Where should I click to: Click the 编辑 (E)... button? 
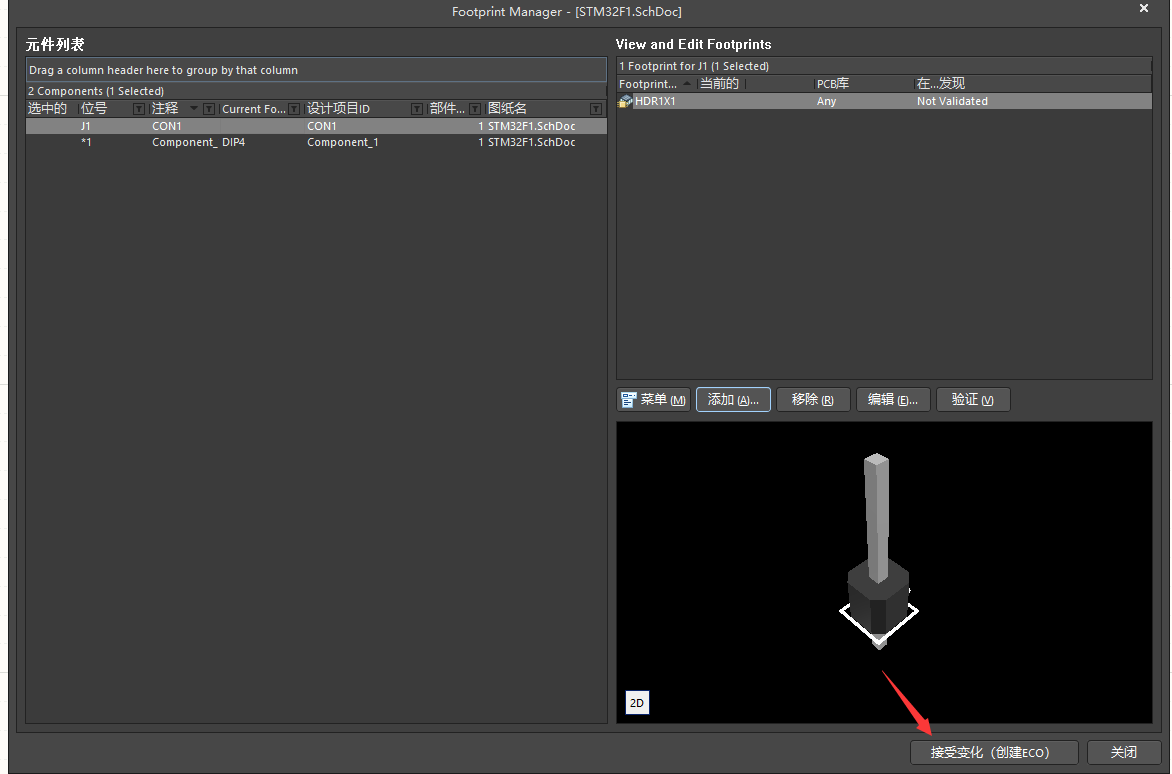[893, 400]
